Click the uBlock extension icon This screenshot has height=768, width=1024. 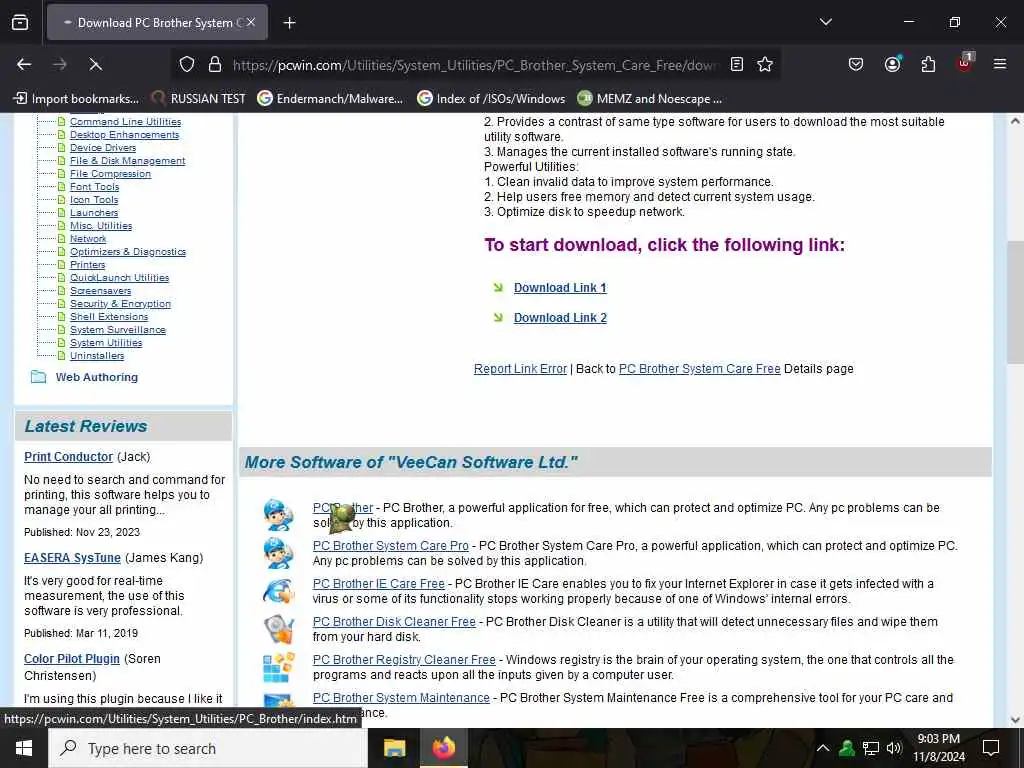[x=965, y=63]
